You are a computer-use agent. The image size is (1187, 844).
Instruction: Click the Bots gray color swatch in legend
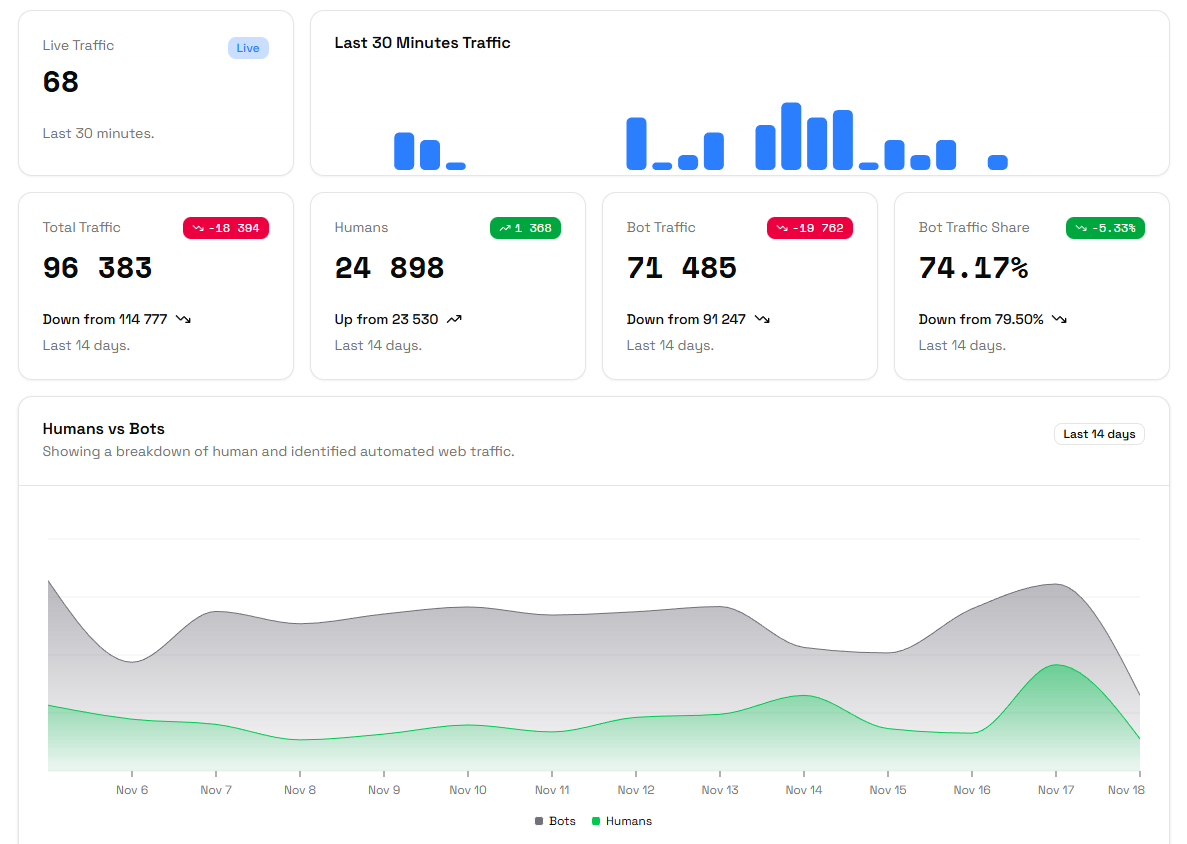[540, 821]
